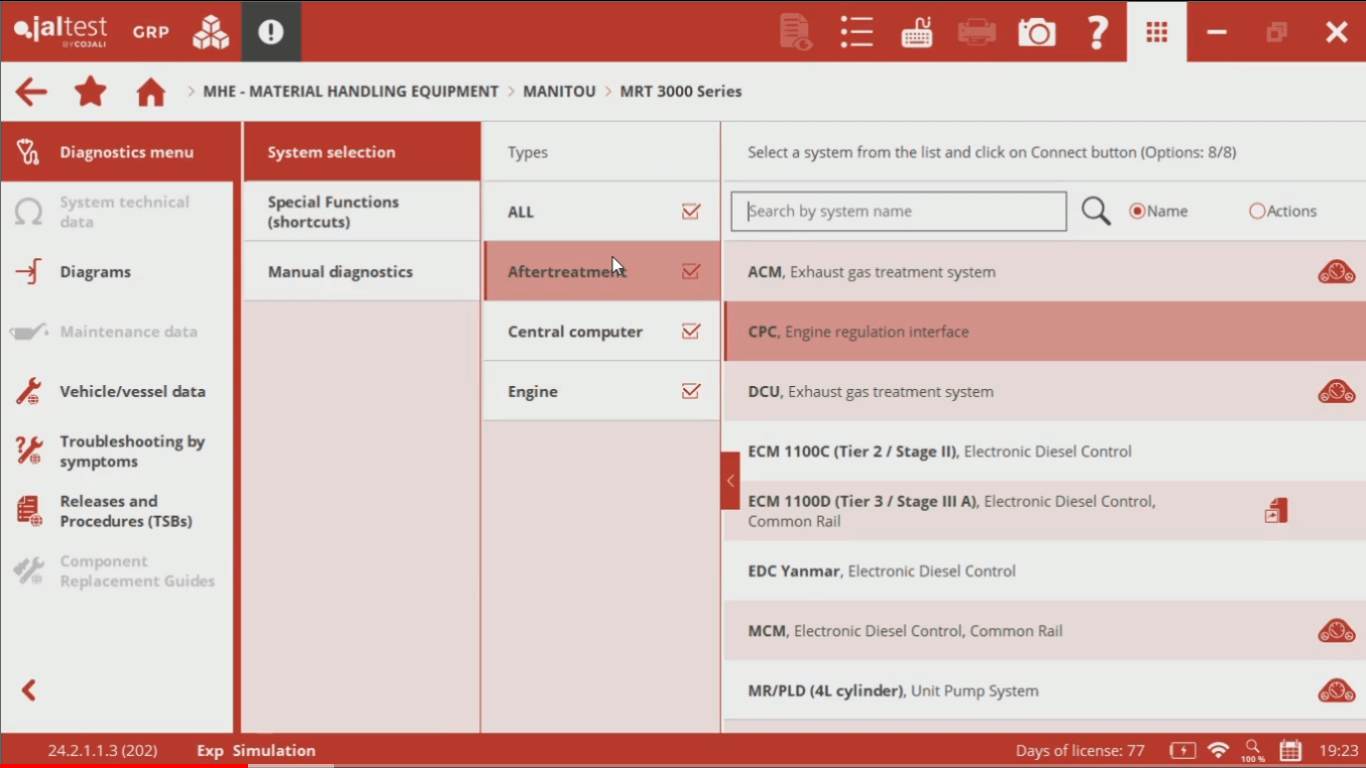
Task: Open the apps grid icon in the top bar
Action: point(1157,32)
